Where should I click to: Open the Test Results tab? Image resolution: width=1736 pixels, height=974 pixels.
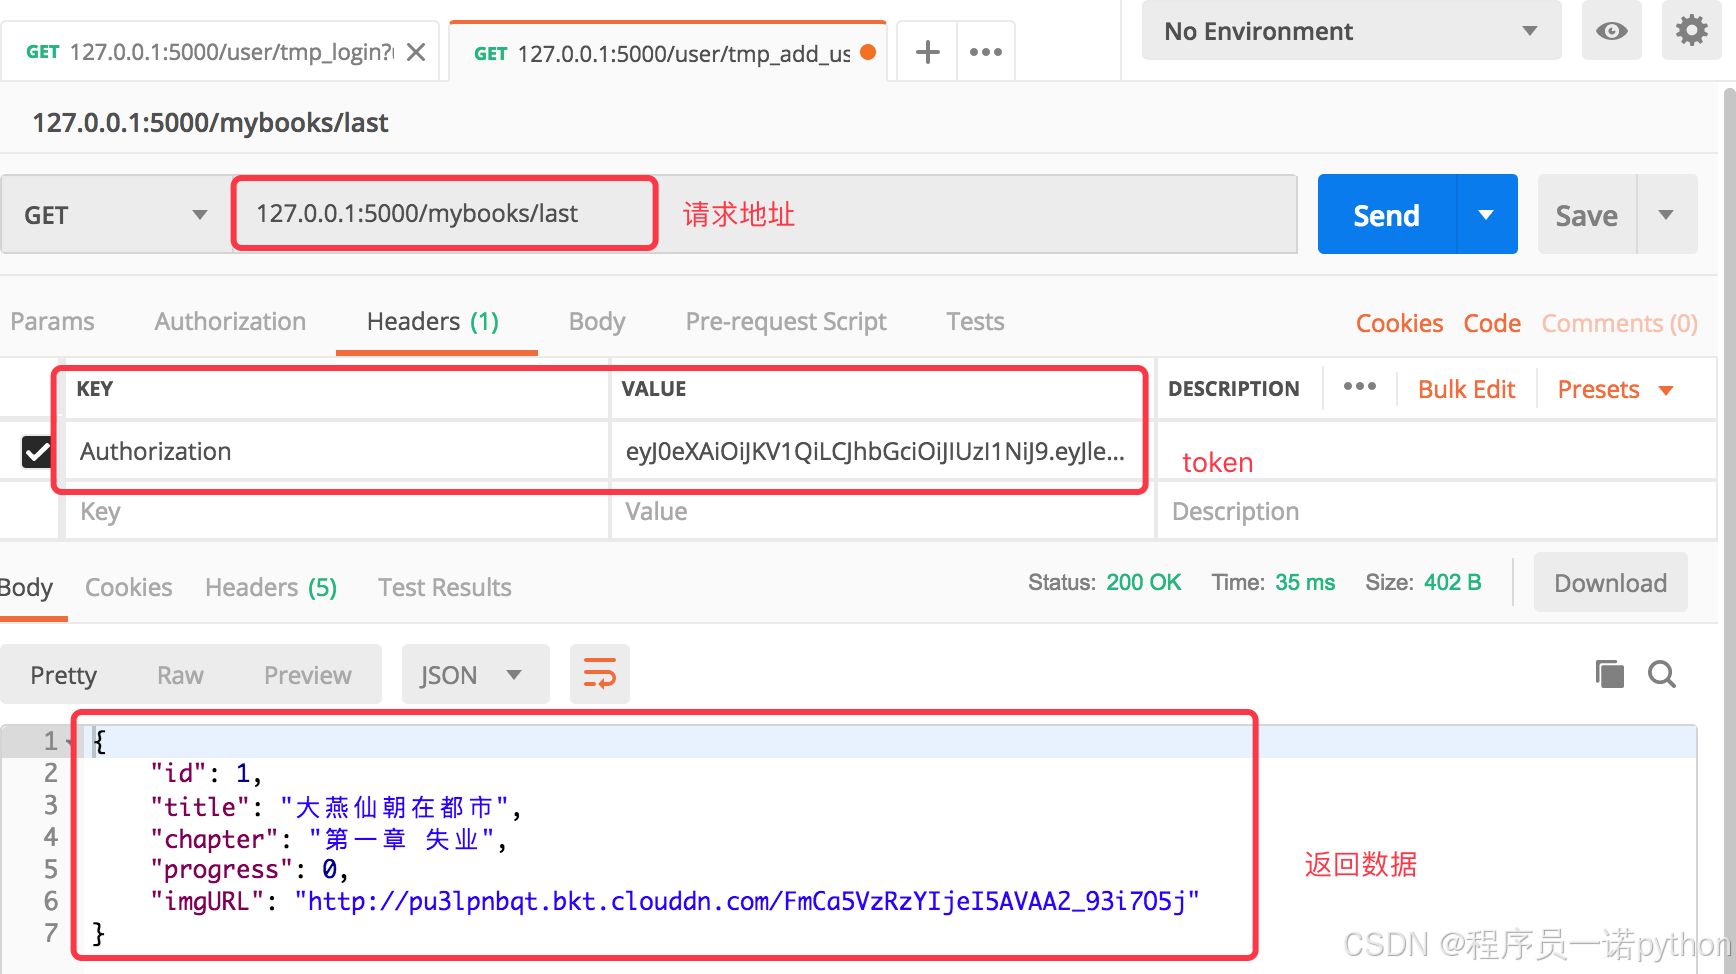point(445,588)
